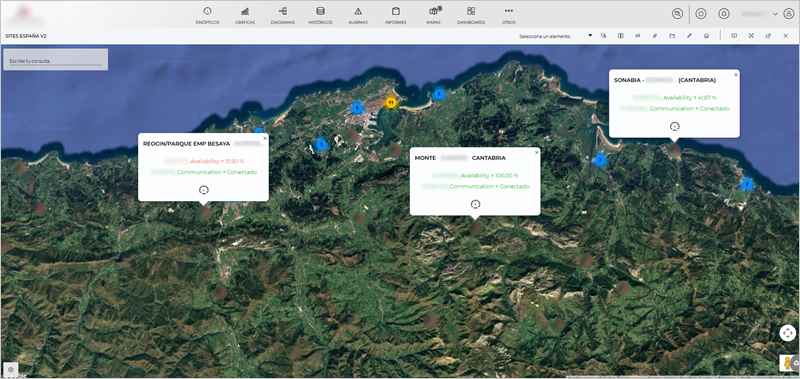Click the synoptic icon in Sonabia popup
The height and width of the screenshot is (379, 800).
coord(674,126)
